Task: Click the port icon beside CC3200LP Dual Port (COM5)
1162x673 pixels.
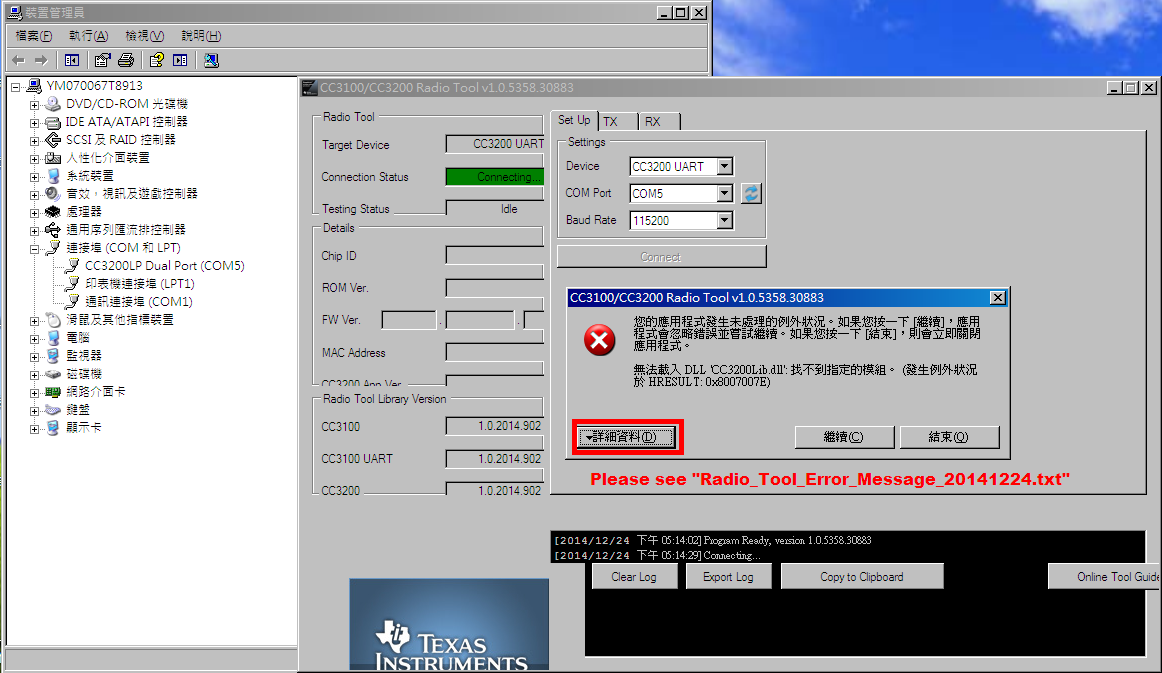Action: pyautogui.click(x=72, y=265)
